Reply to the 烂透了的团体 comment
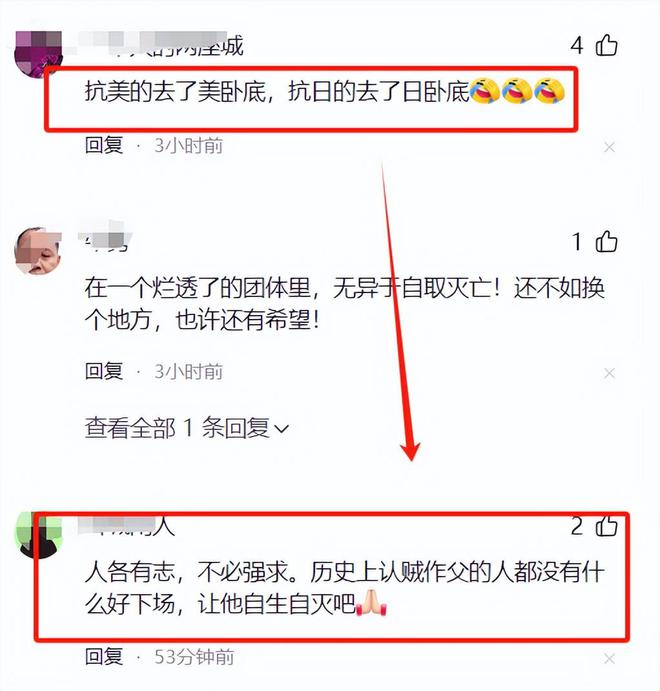The height and width of the screenshot is (691, 660). tap(104, 371)
